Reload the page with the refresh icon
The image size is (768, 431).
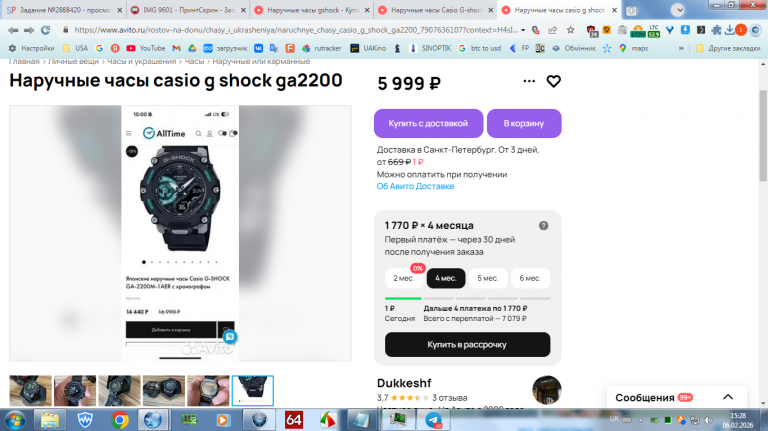point(46,30)
